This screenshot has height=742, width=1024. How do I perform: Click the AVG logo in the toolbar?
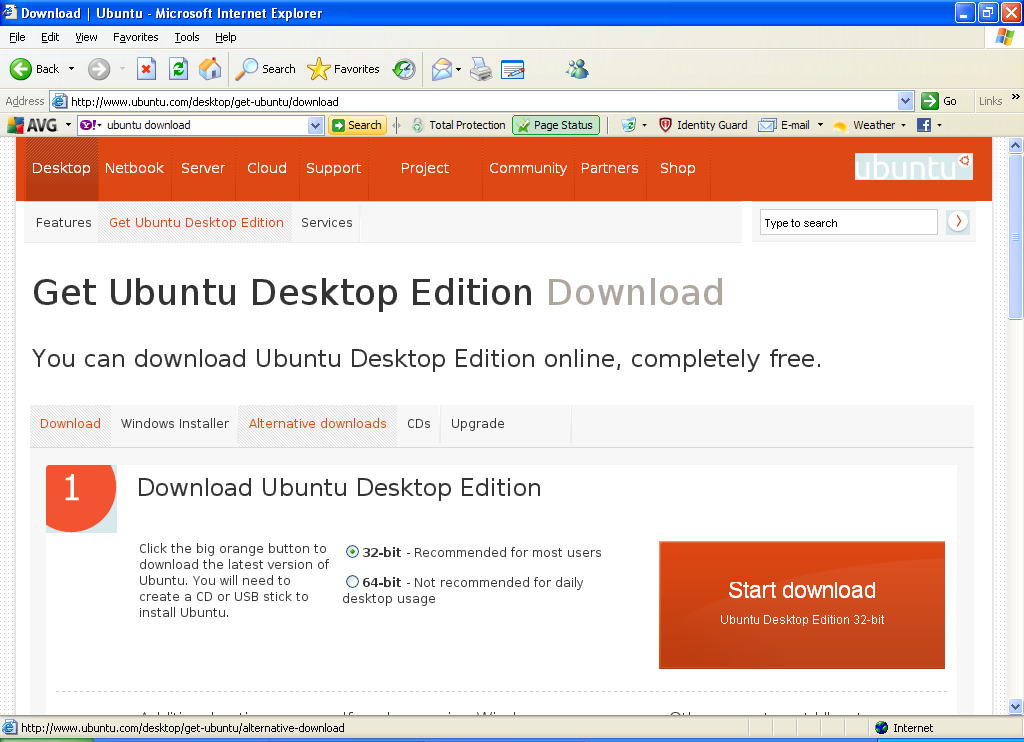pos(33,125)
